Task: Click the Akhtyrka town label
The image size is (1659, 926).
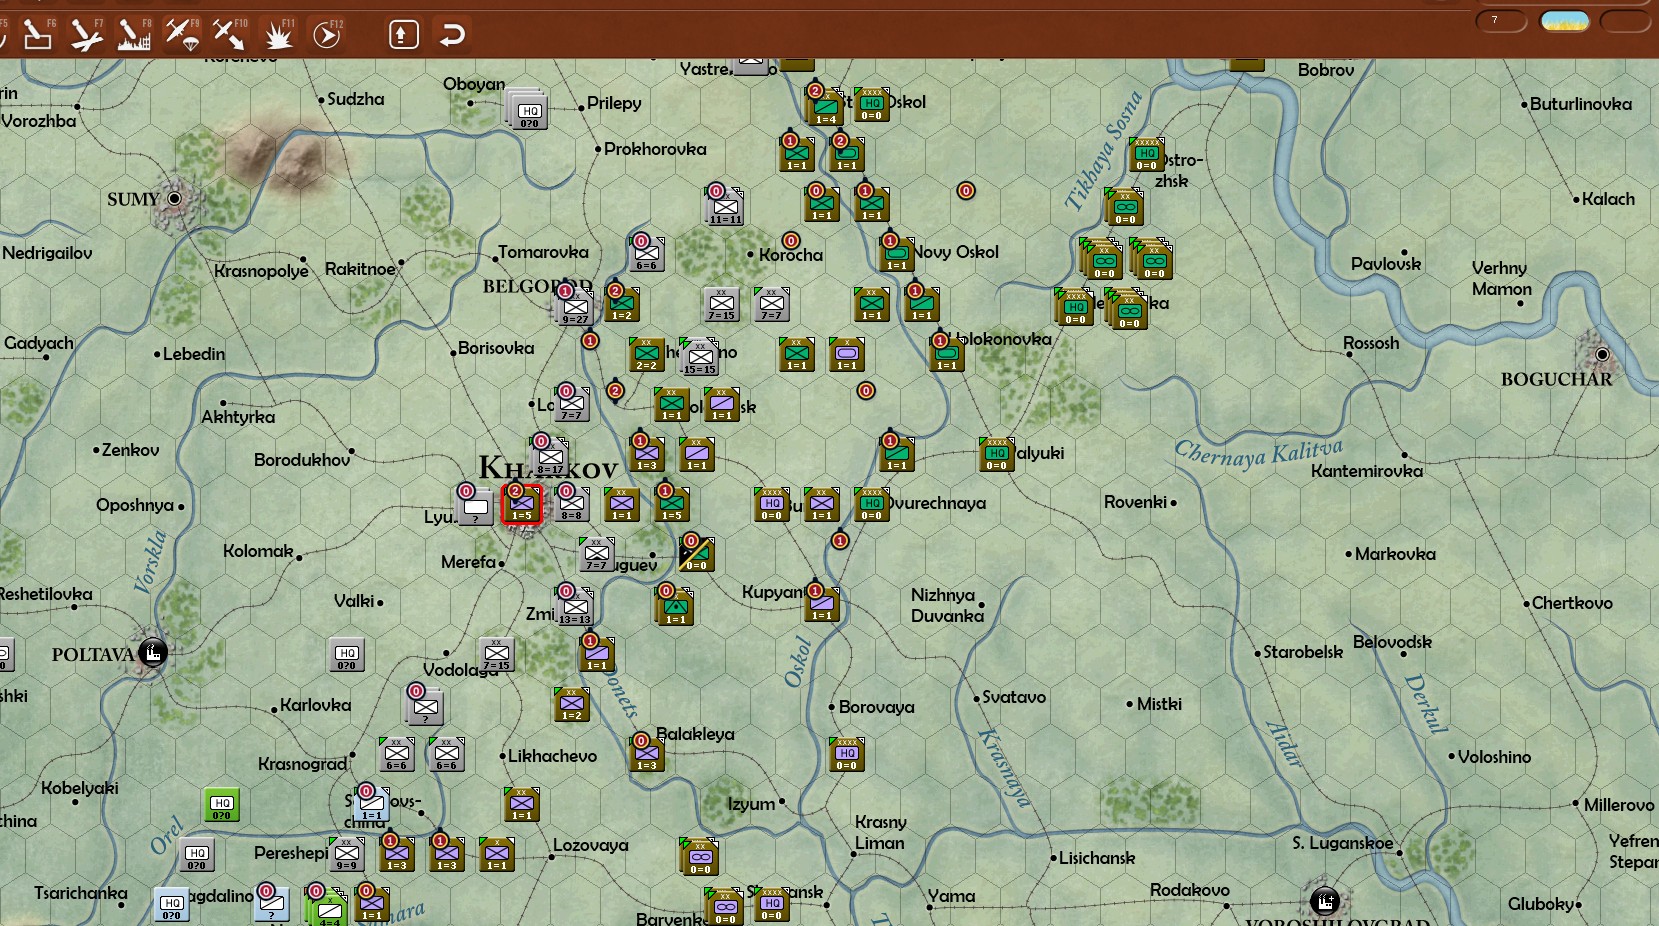Action: (x=238, y=417)
